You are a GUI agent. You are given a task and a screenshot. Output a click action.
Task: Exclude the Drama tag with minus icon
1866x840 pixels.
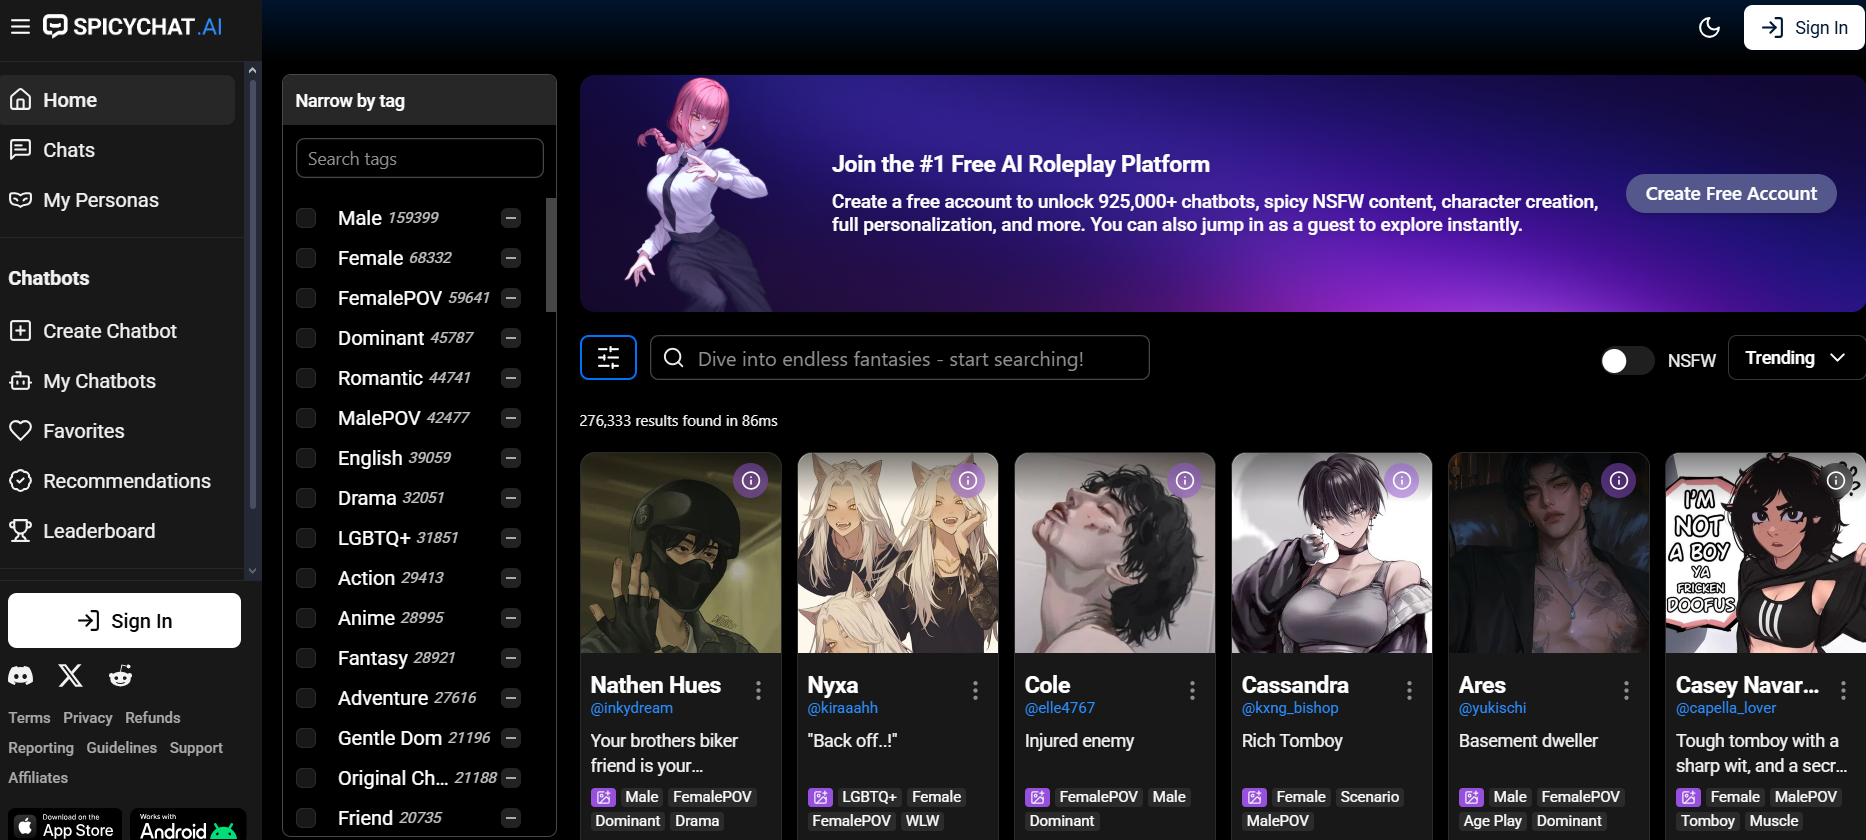(x=511, y=498)
